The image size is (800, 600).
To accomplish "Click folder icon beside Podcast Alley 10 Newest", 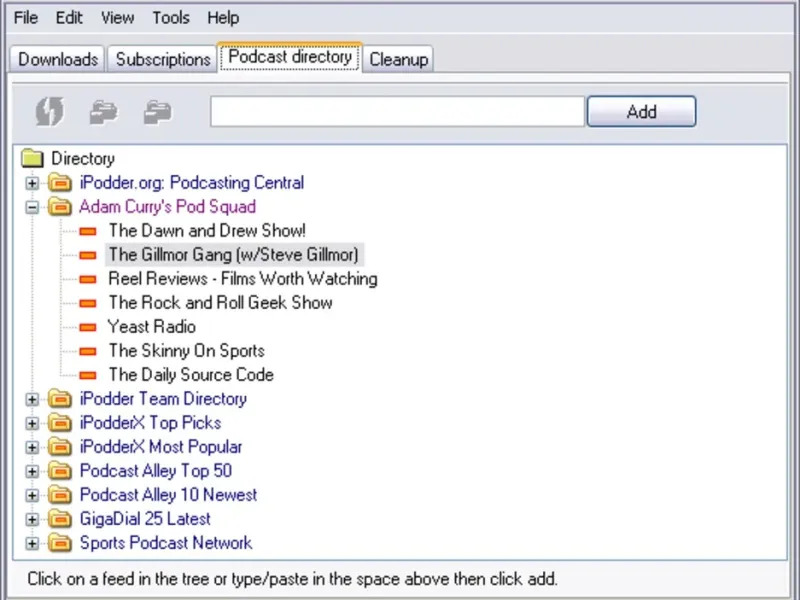I will coord(60,494).
